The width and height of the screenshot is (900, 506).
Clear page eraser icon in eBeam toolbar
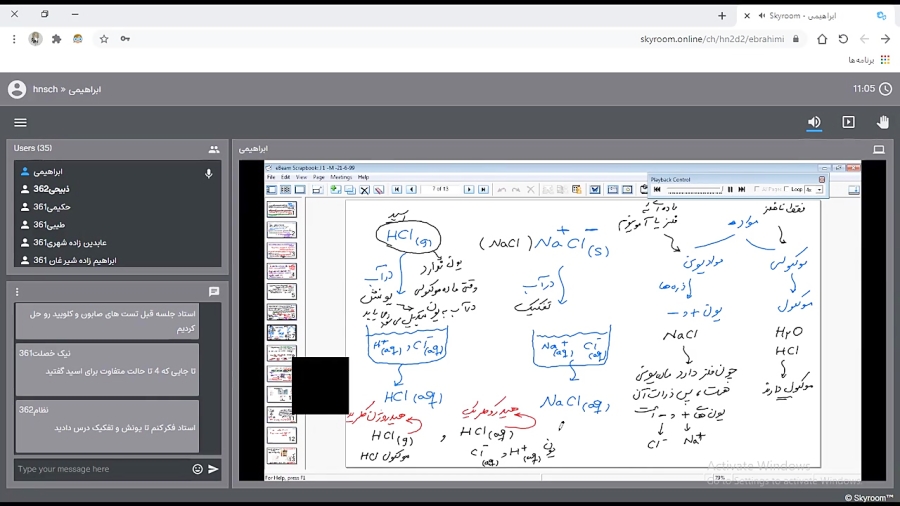(x=379, y=190)
